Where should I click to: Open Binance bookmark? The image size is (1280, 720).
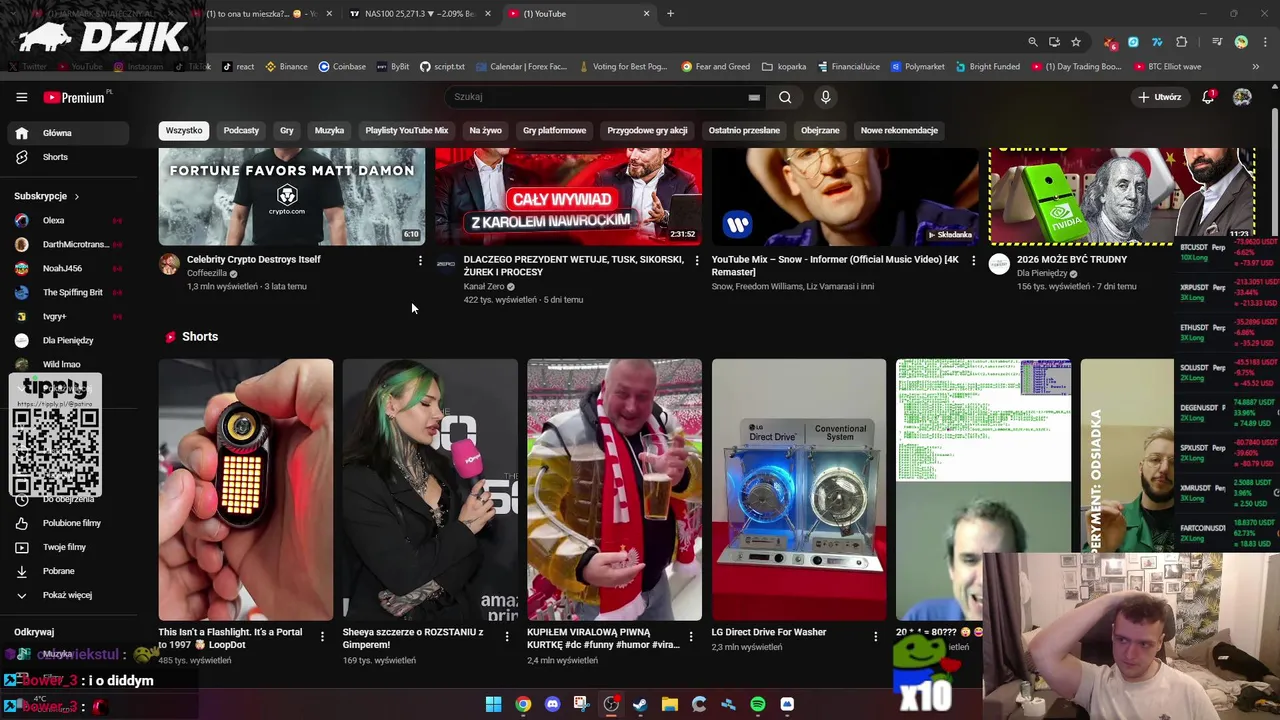pyautogui.click(x=286, y=67)
